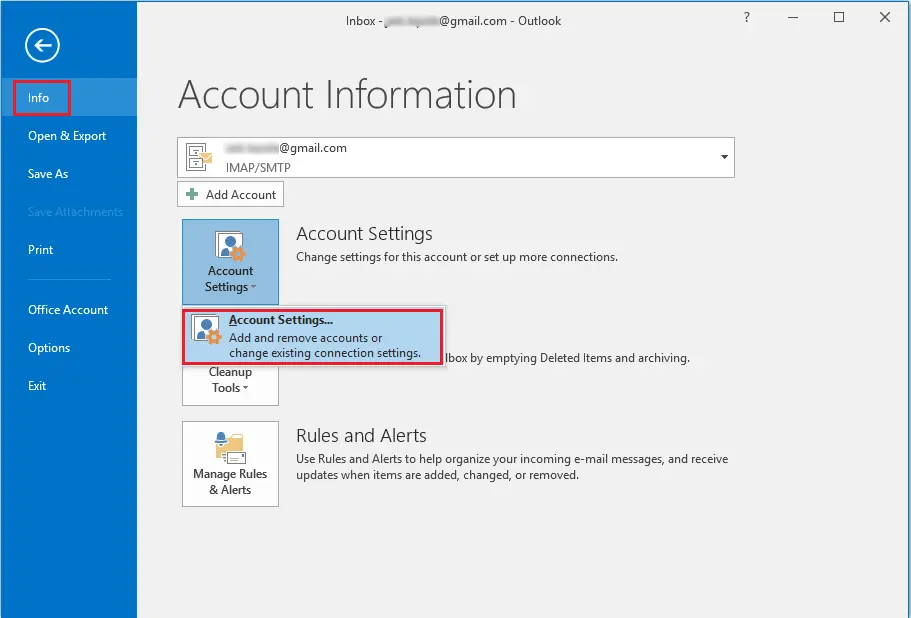Open the Open & Export section

69,136
